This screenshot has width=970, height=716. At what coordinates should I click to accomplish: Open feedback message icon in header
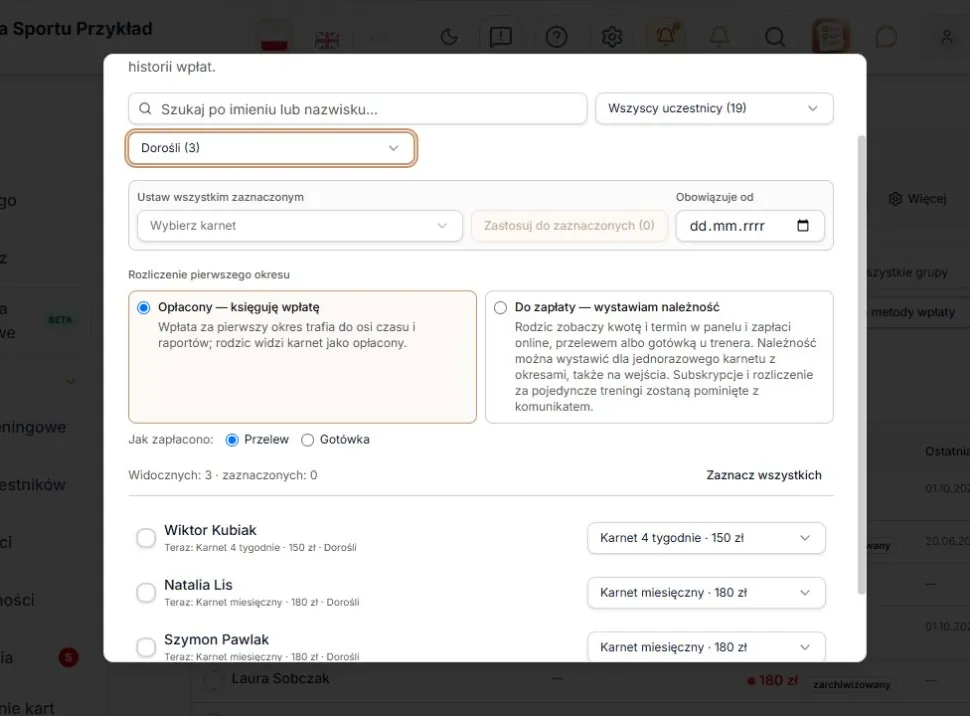pyautogui.click(x=500, y=37)
